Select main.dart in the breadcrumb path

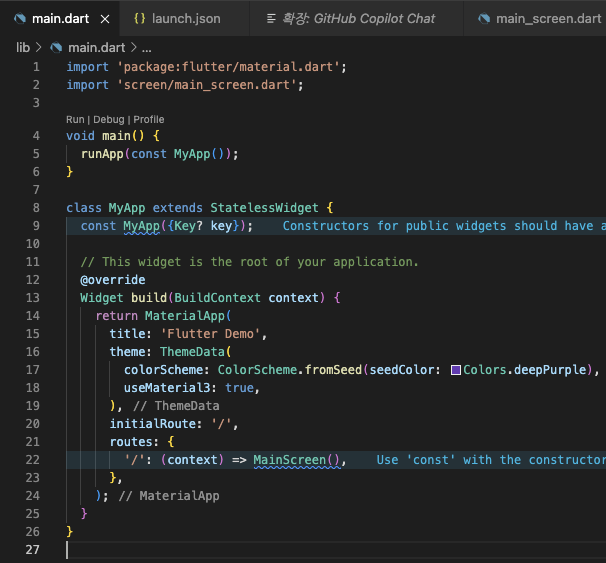[97, 48]
